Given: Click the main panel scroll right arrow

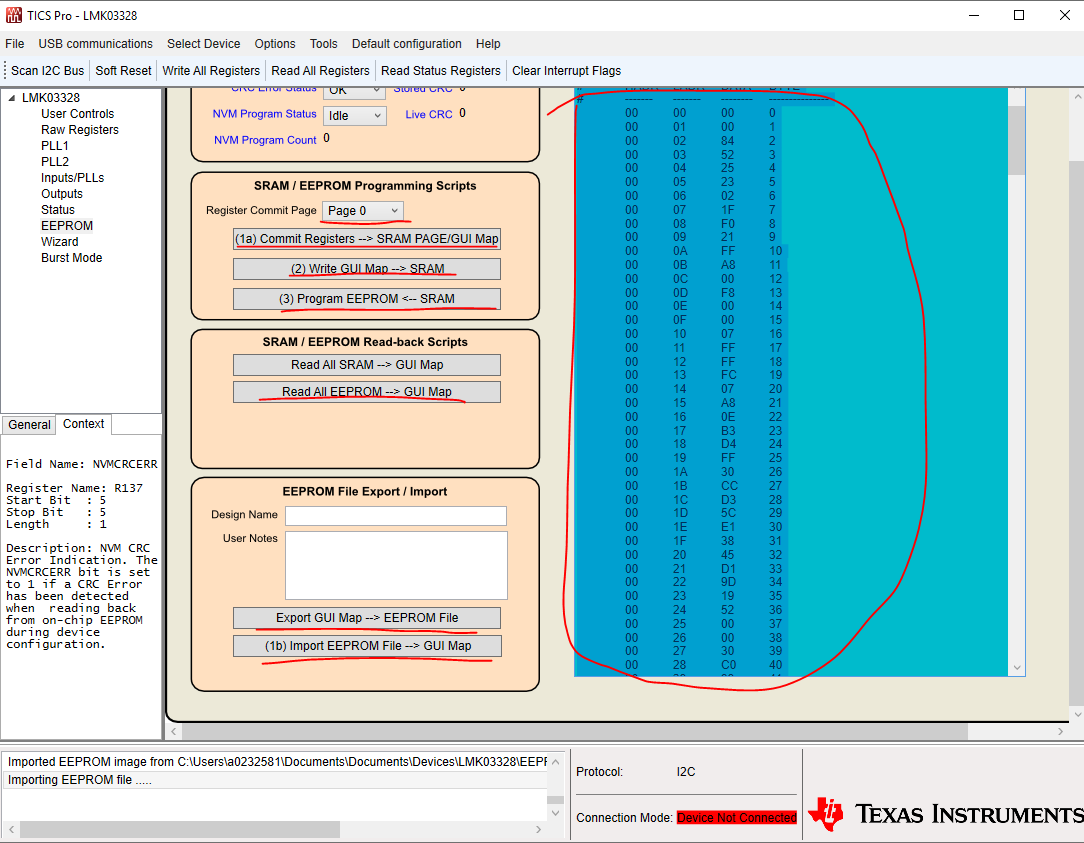Looking at the screenshot, I should click(x=1060, y=731).
